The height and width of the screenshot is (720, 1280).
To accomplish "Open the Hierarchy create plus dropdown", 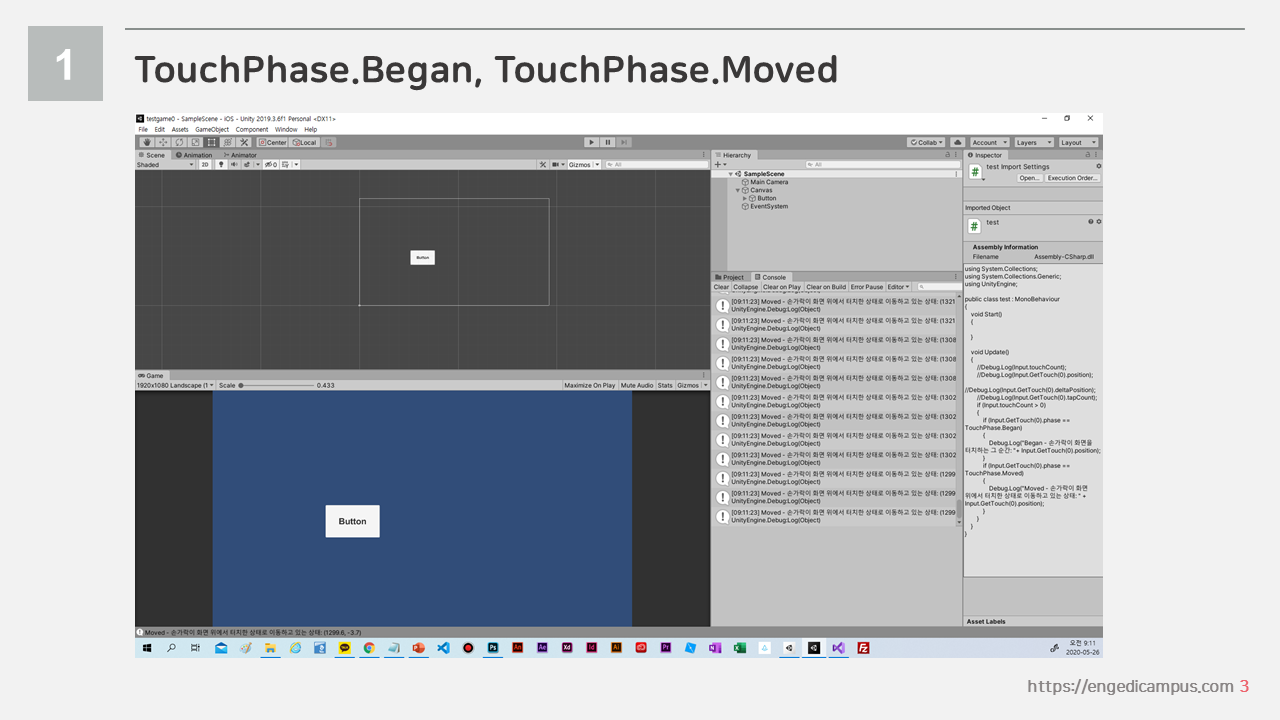I will click(x=720, y=164).
